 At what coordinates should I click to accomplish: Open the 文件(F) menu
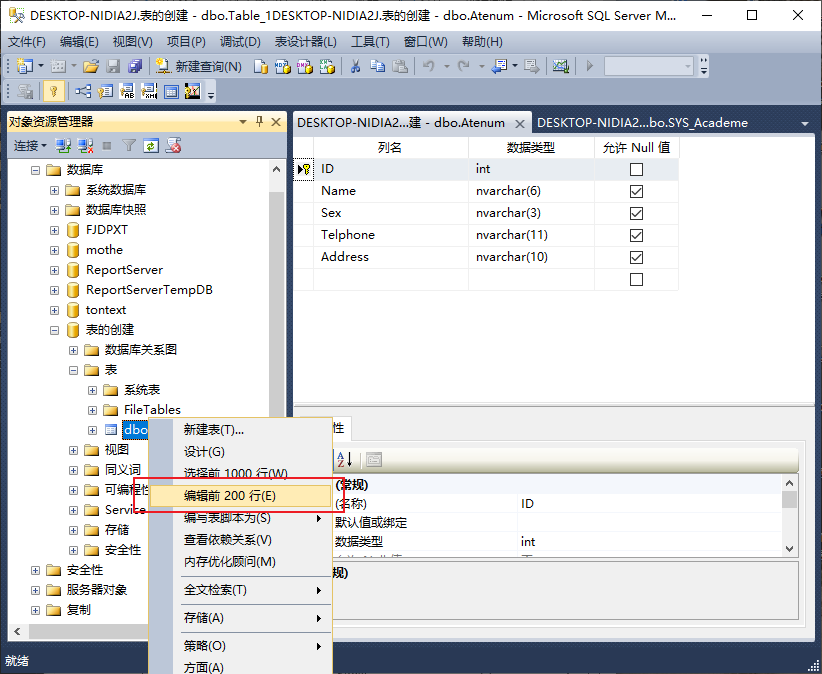coord(27,41)
